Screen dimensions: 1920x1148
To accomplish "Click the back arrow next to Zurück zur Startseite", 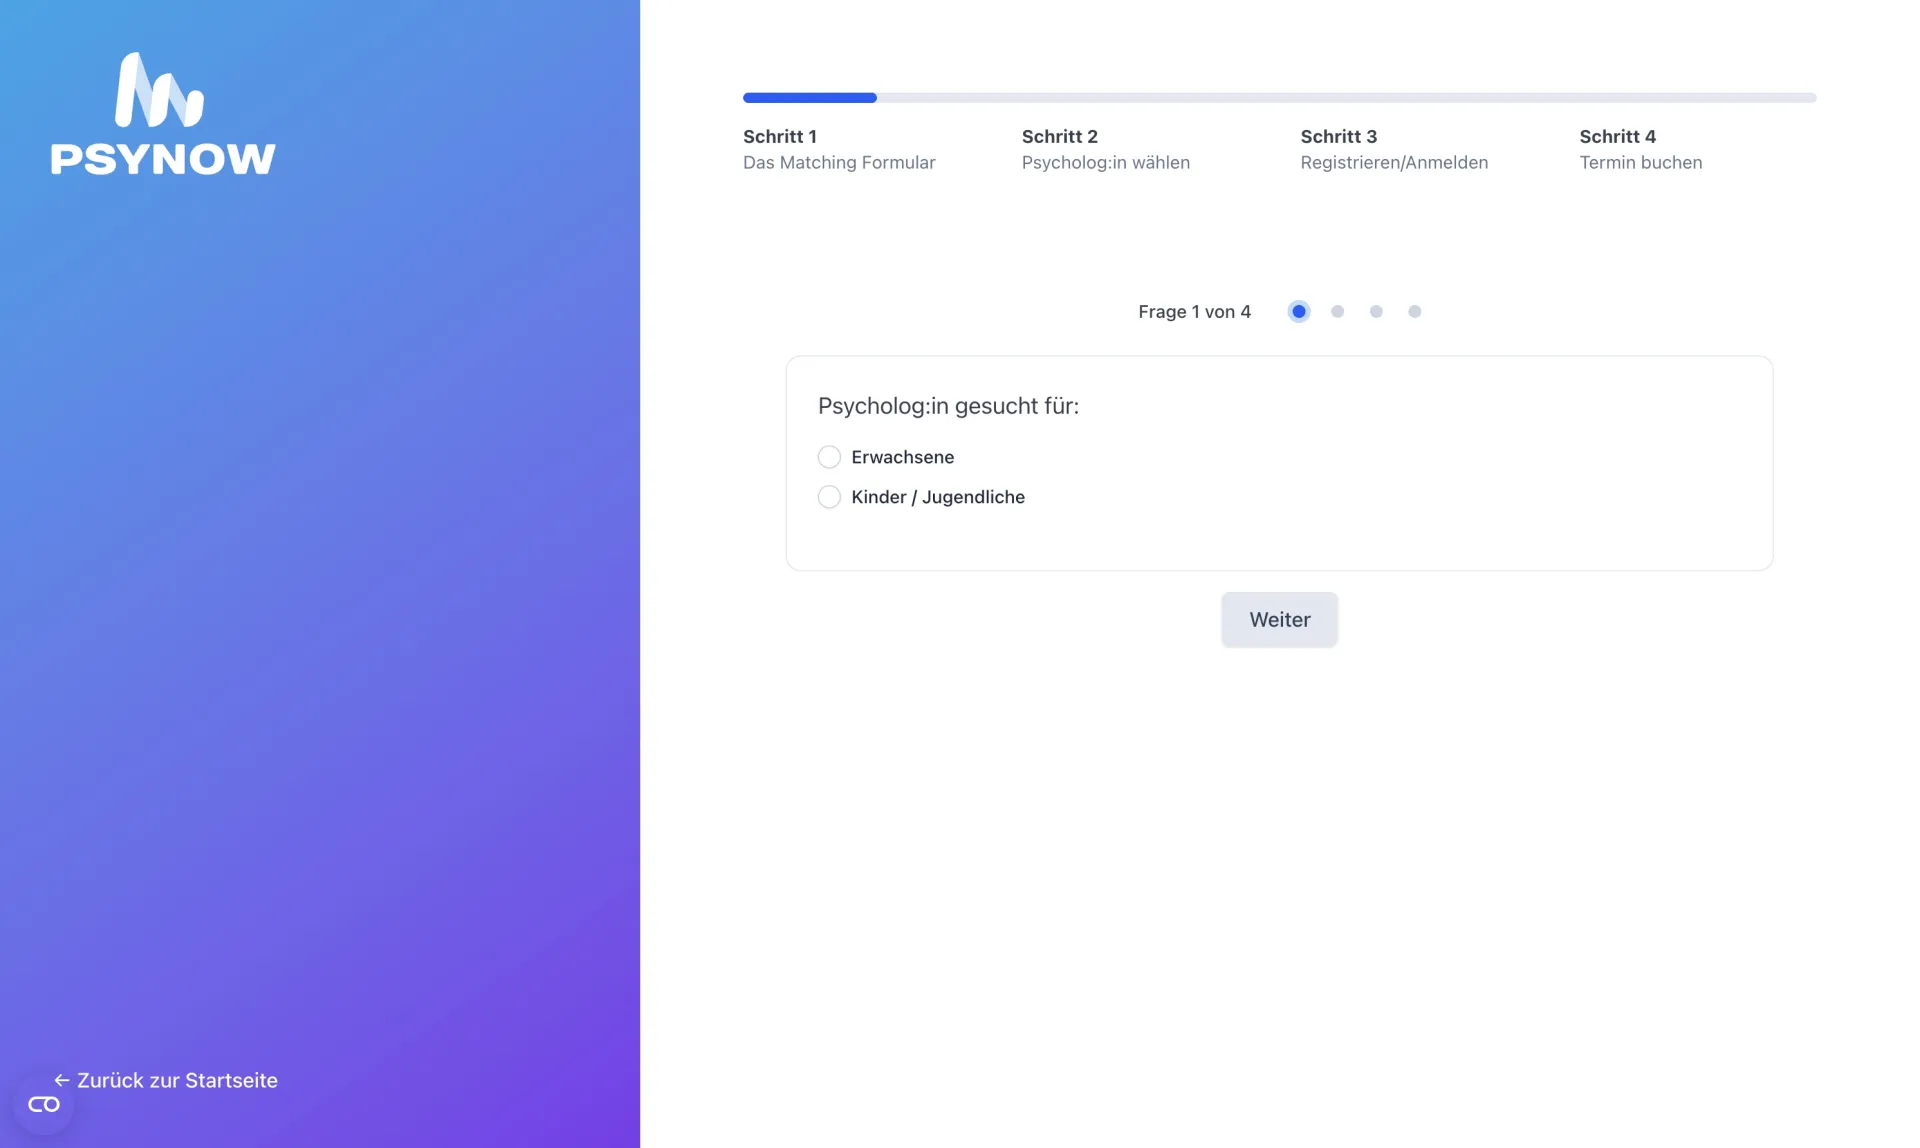I will 62,1080.
